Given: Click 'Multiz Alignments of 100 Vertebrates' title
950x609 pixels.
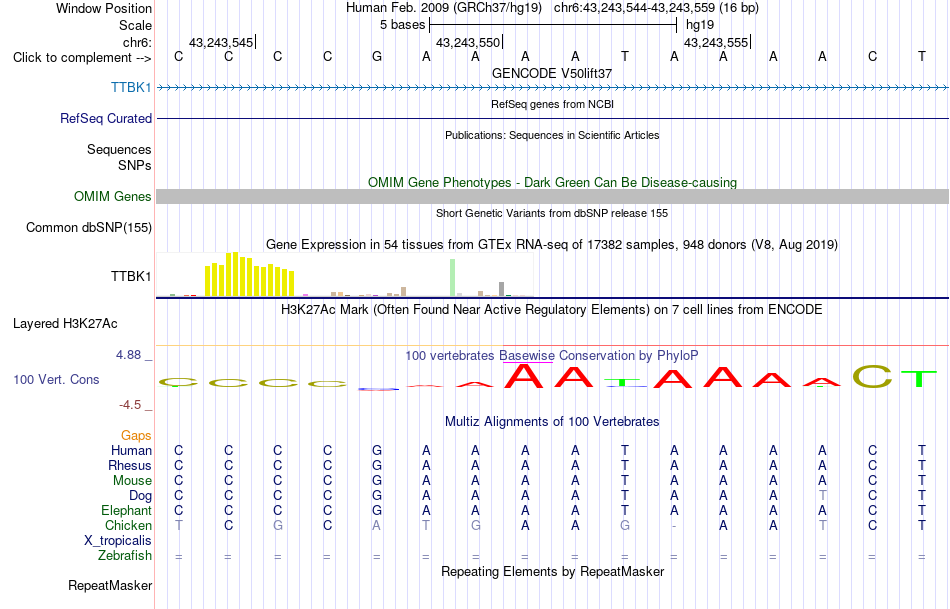Looking at the screenshot, I should pyautogui.click(x=552, y=422).
